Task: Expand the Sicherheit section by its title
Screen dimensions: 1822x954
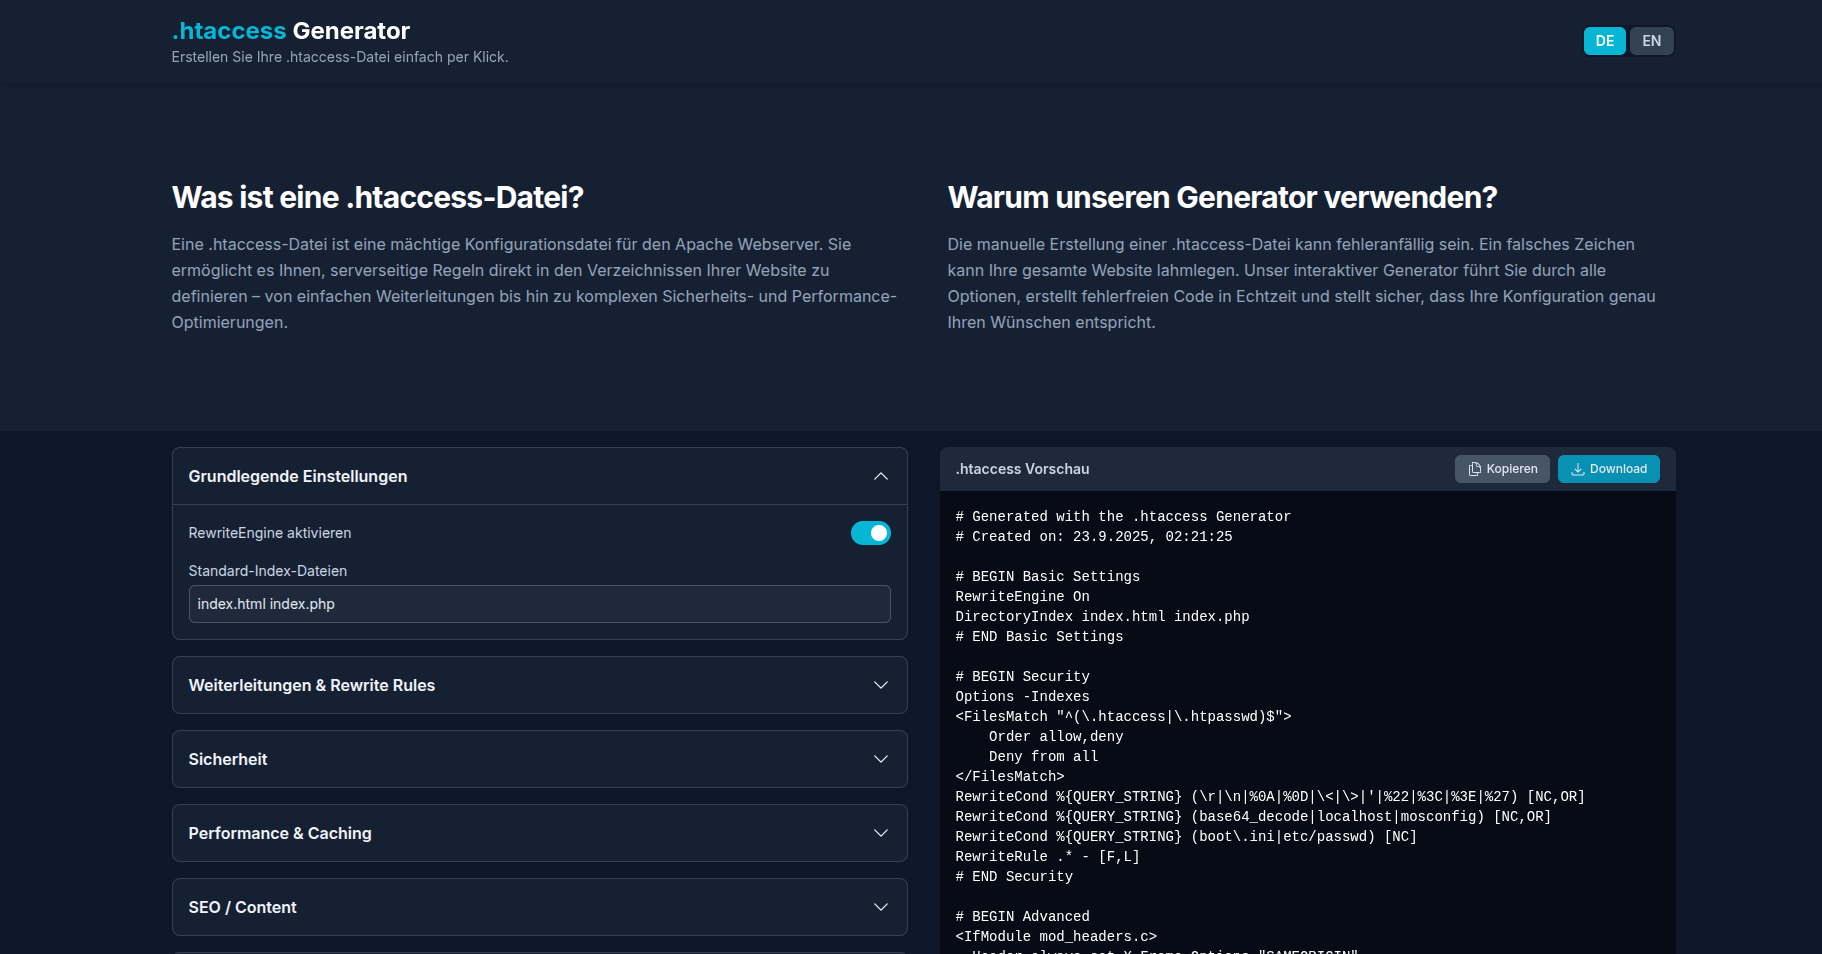Action: click(x=228, y=759)
